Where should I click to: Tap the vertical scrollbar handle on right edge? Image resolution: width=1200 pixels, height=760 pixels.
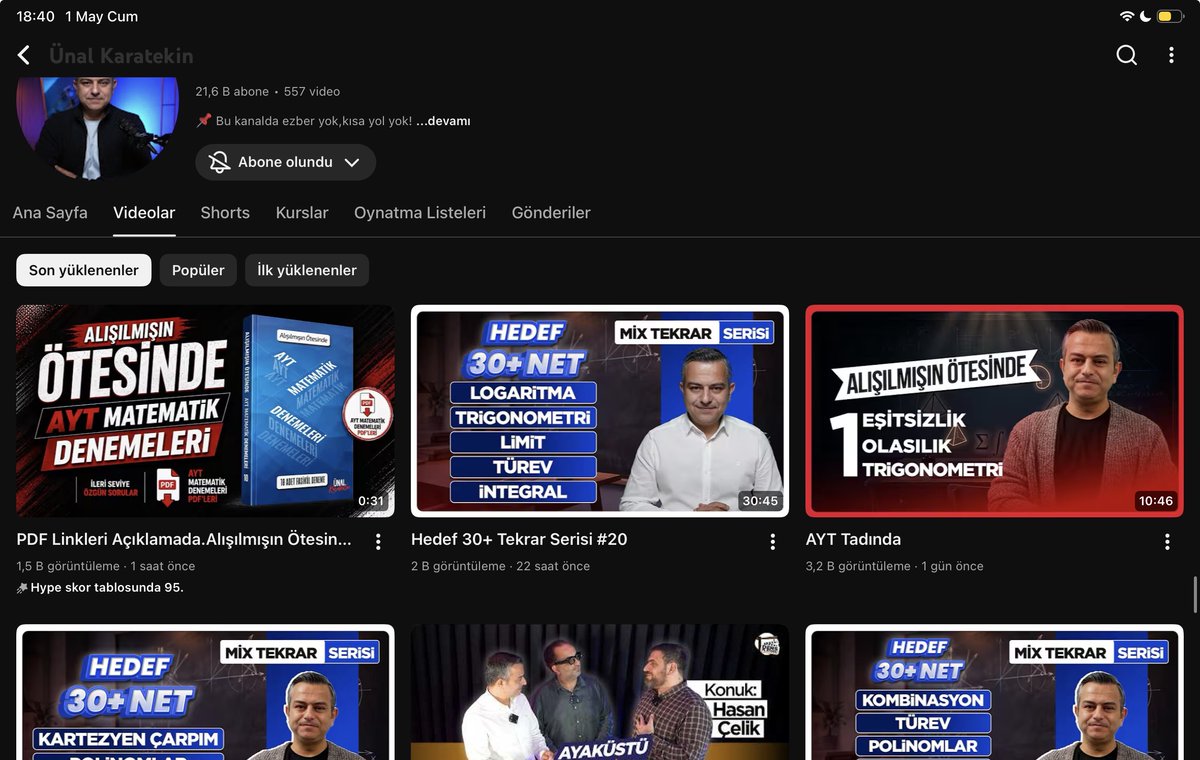point(1196,595)
